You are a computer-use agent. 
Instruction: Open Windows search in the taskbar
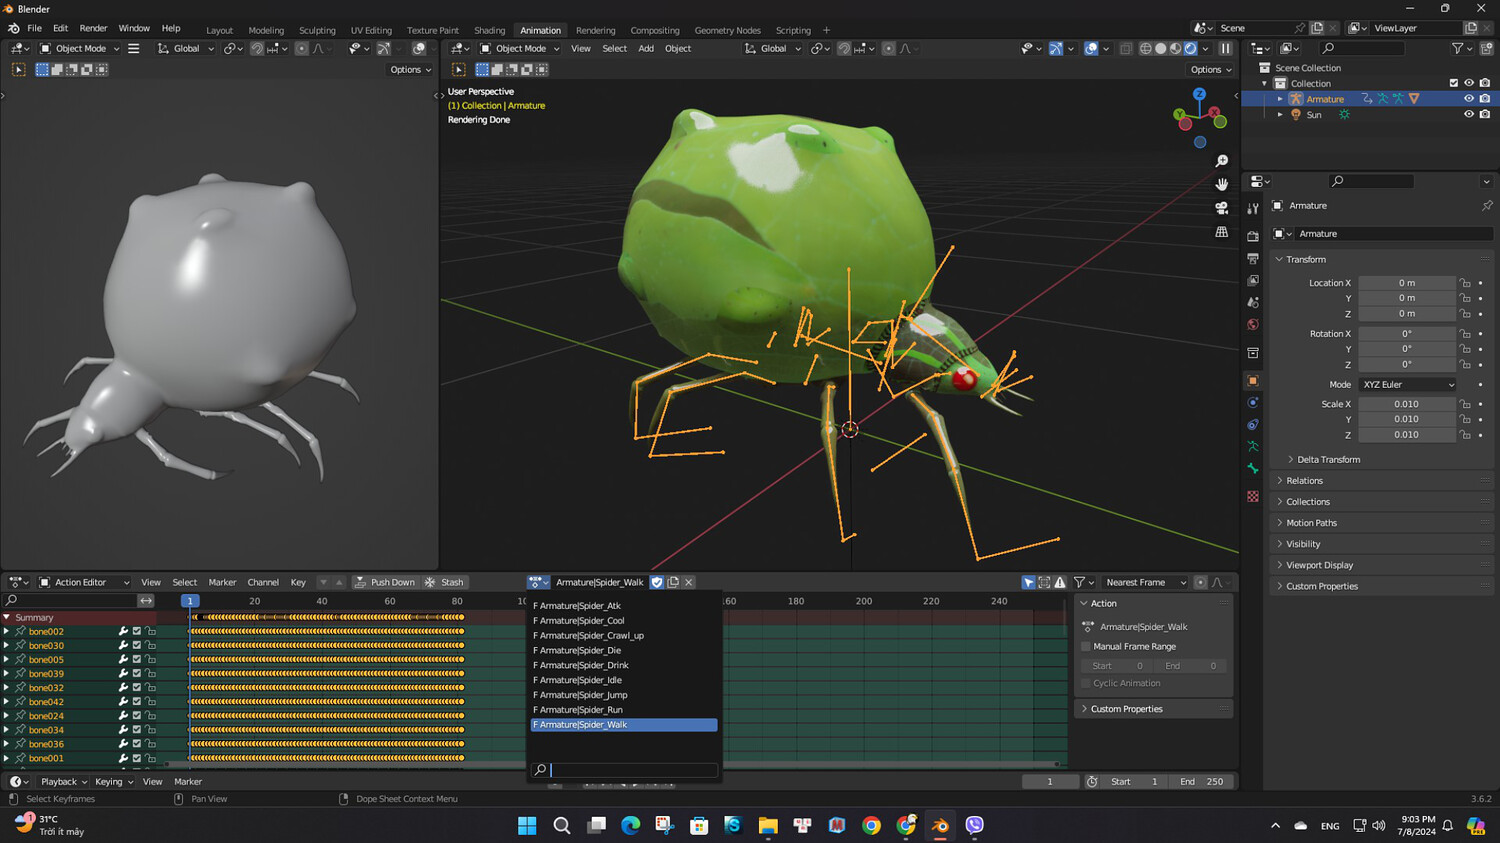point(562,825)
